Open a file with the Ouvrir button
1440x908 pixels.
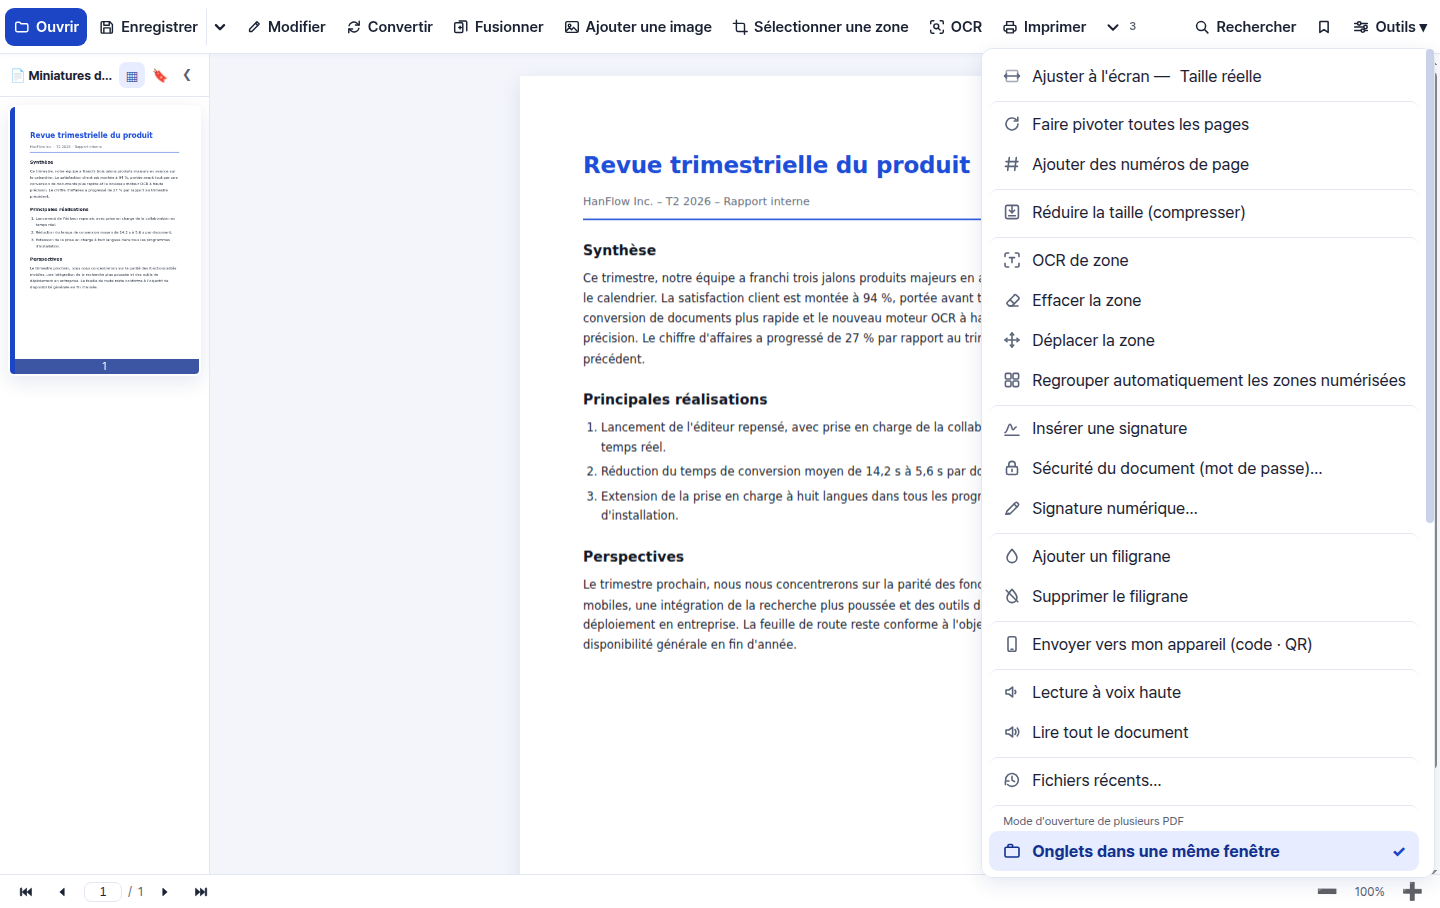(x=46, y=27)
